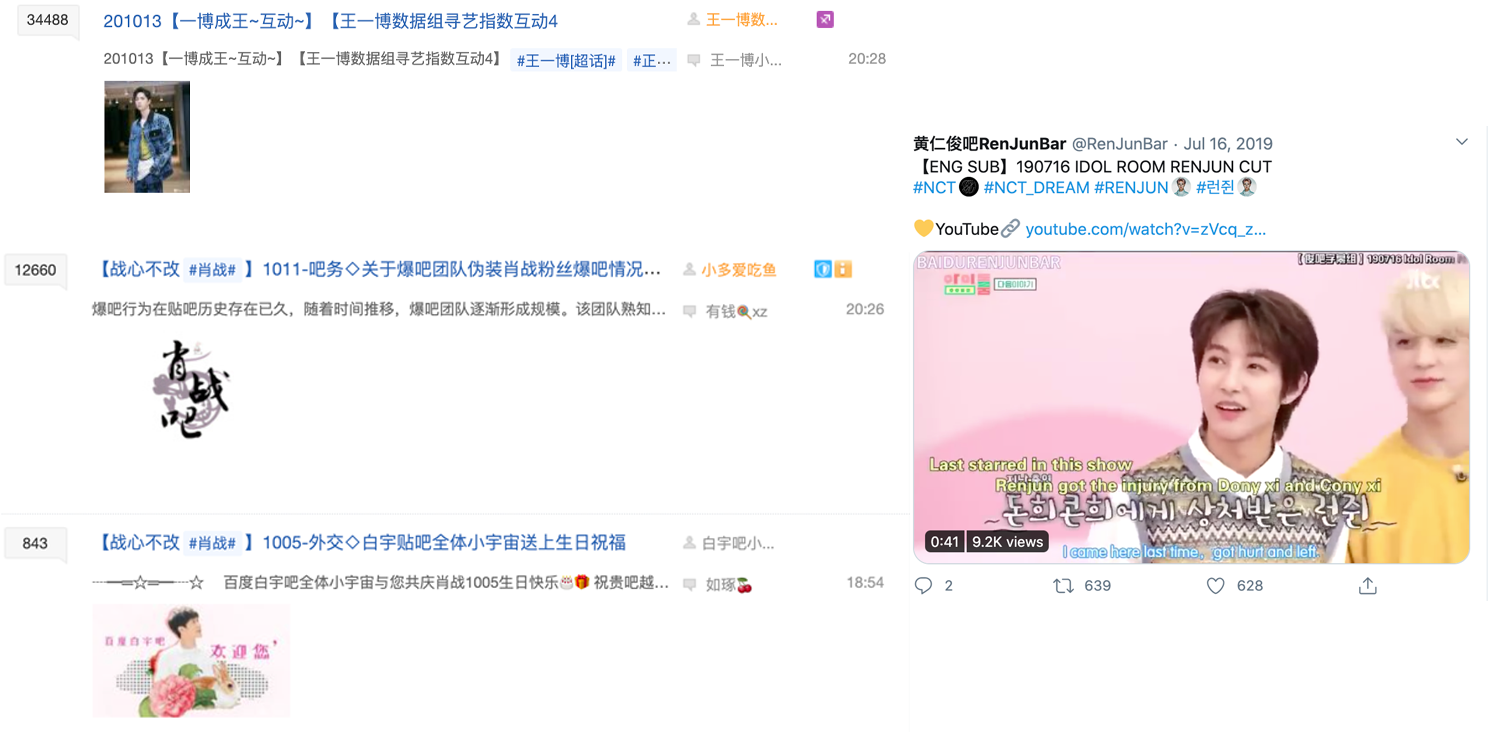Open the denim jacket photo thumbnail
Viewport: 1491px width, 732px height.
pos(147,137)
